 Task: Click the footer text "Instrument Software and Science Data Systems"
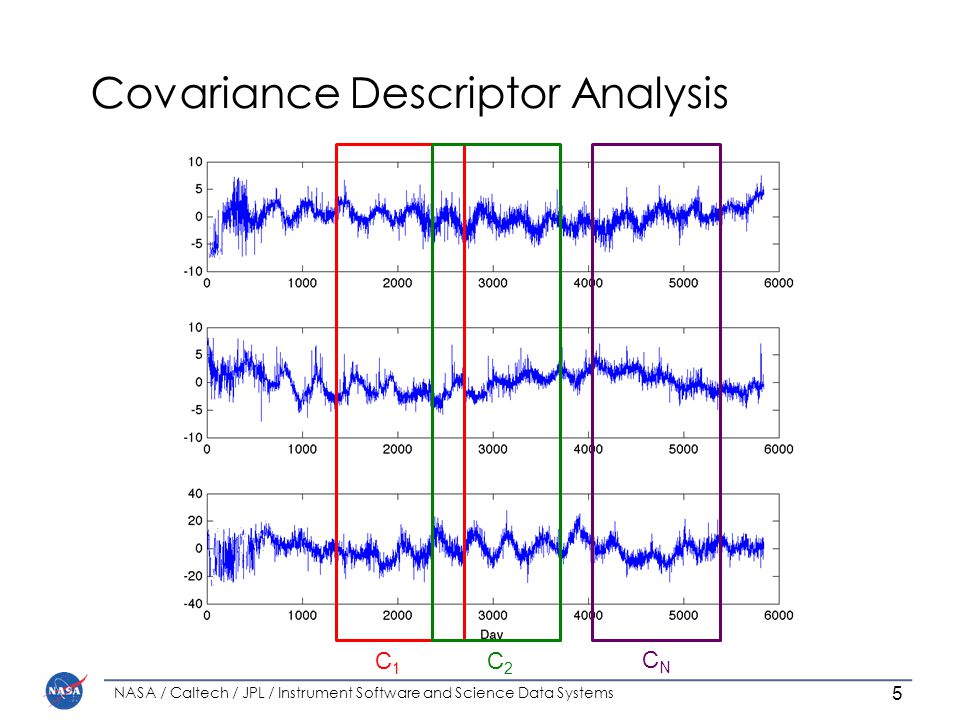tap(445, 693)
